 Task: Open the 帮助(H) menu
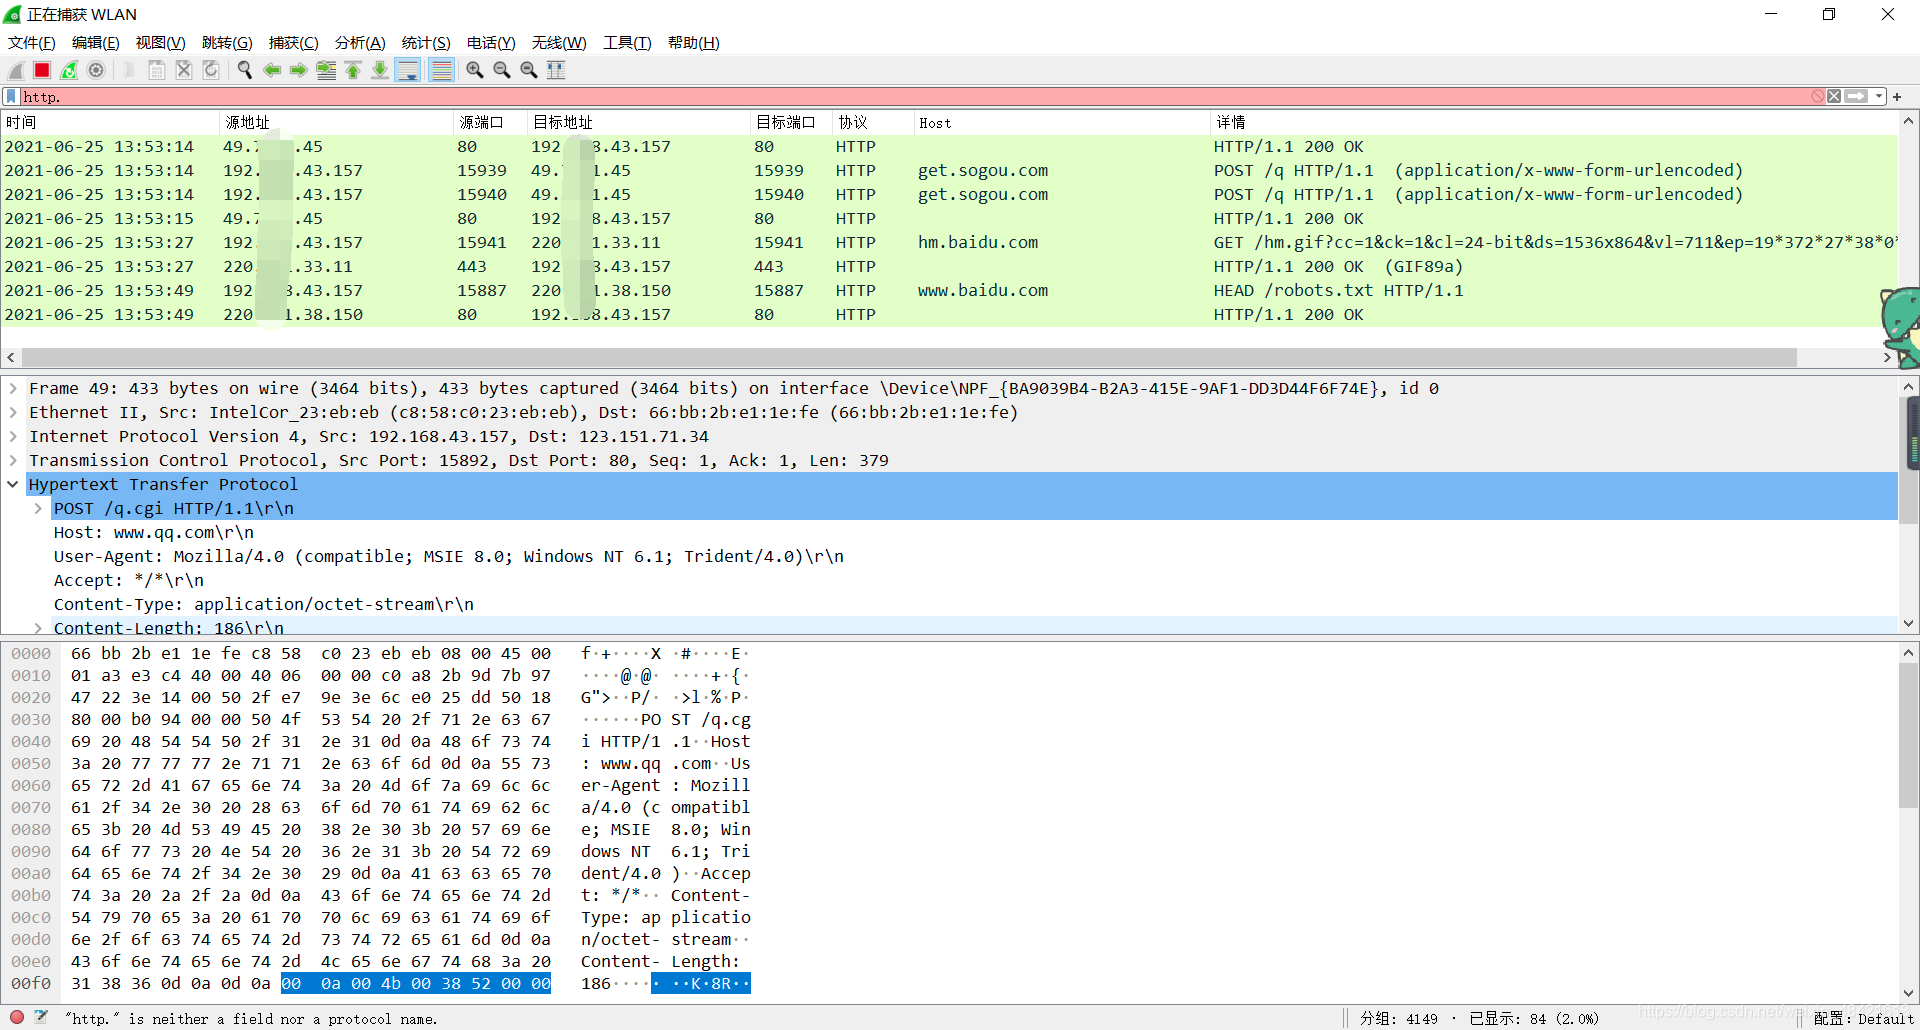tap(693, 43)
